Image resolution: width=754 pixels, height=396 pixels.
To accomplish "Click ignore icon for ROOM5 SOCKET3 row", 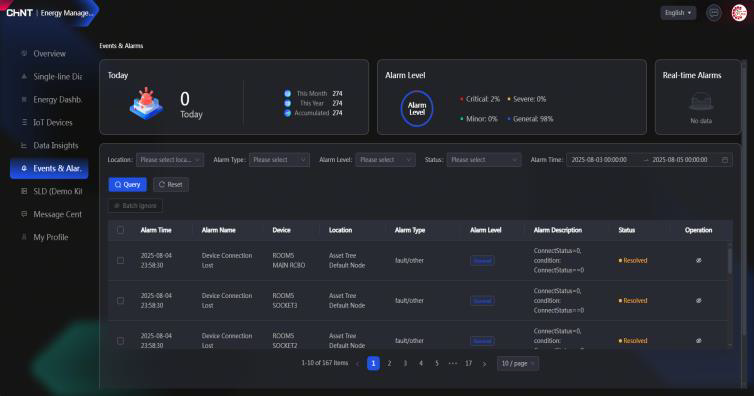I will click(x=699, y=301).
